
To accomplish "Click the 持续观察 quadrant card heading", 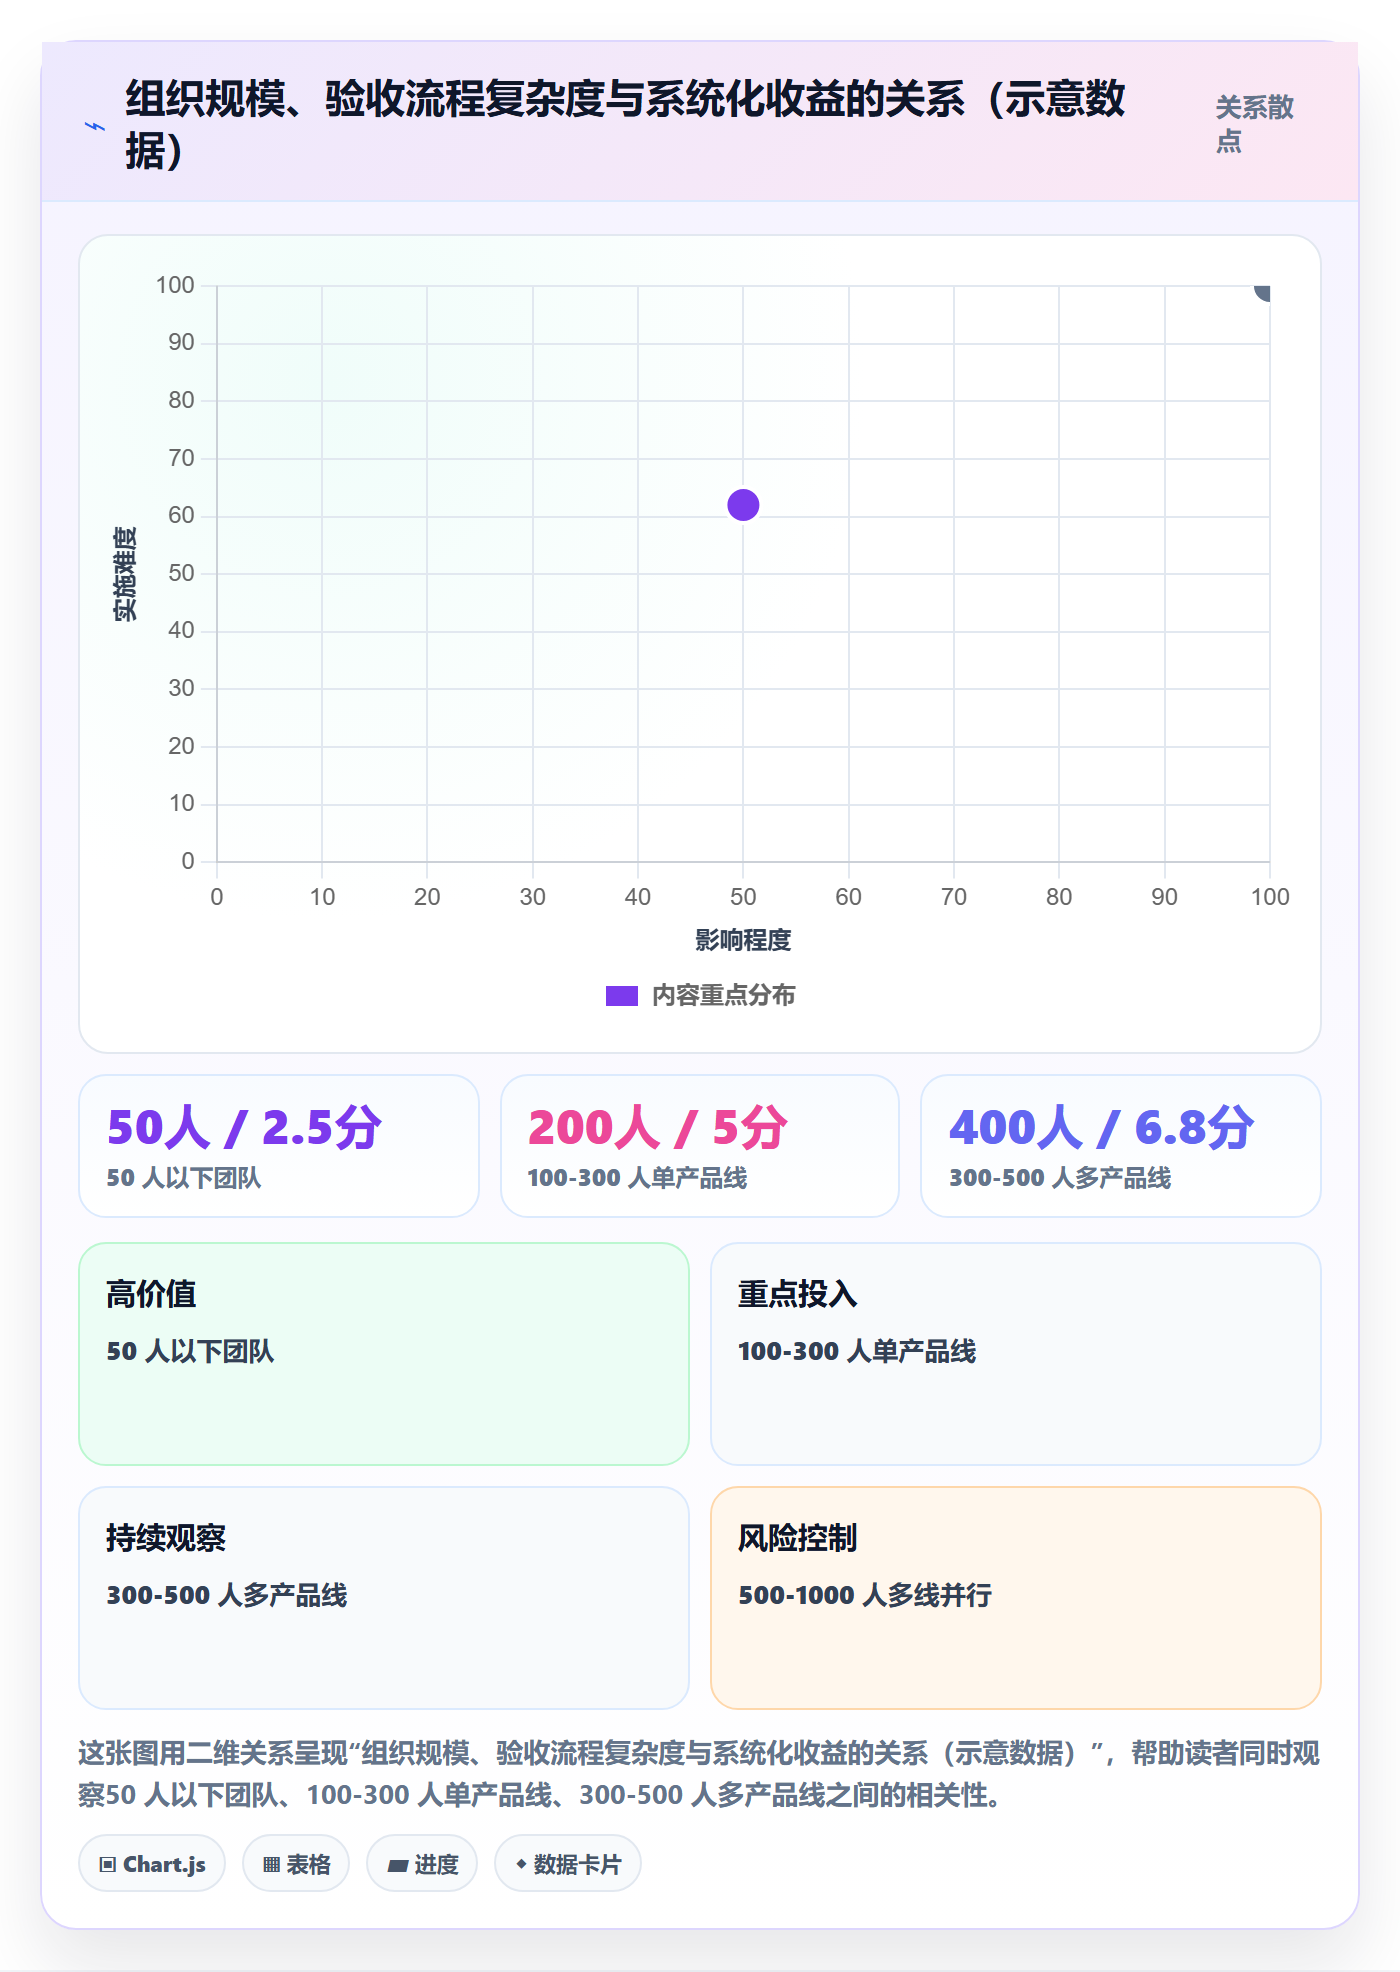I will click(166, 1538).
